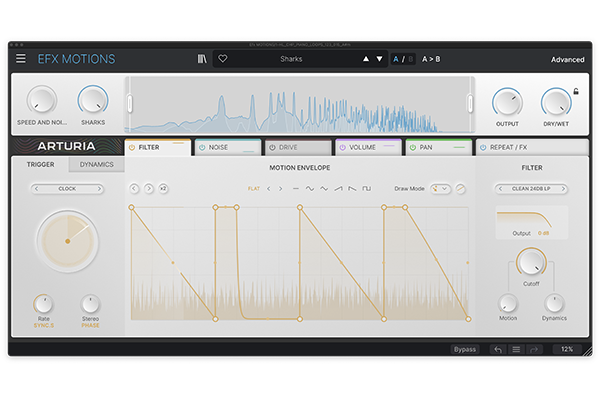
Task: Click the Cutoff knob
Action: pos(531,263)
